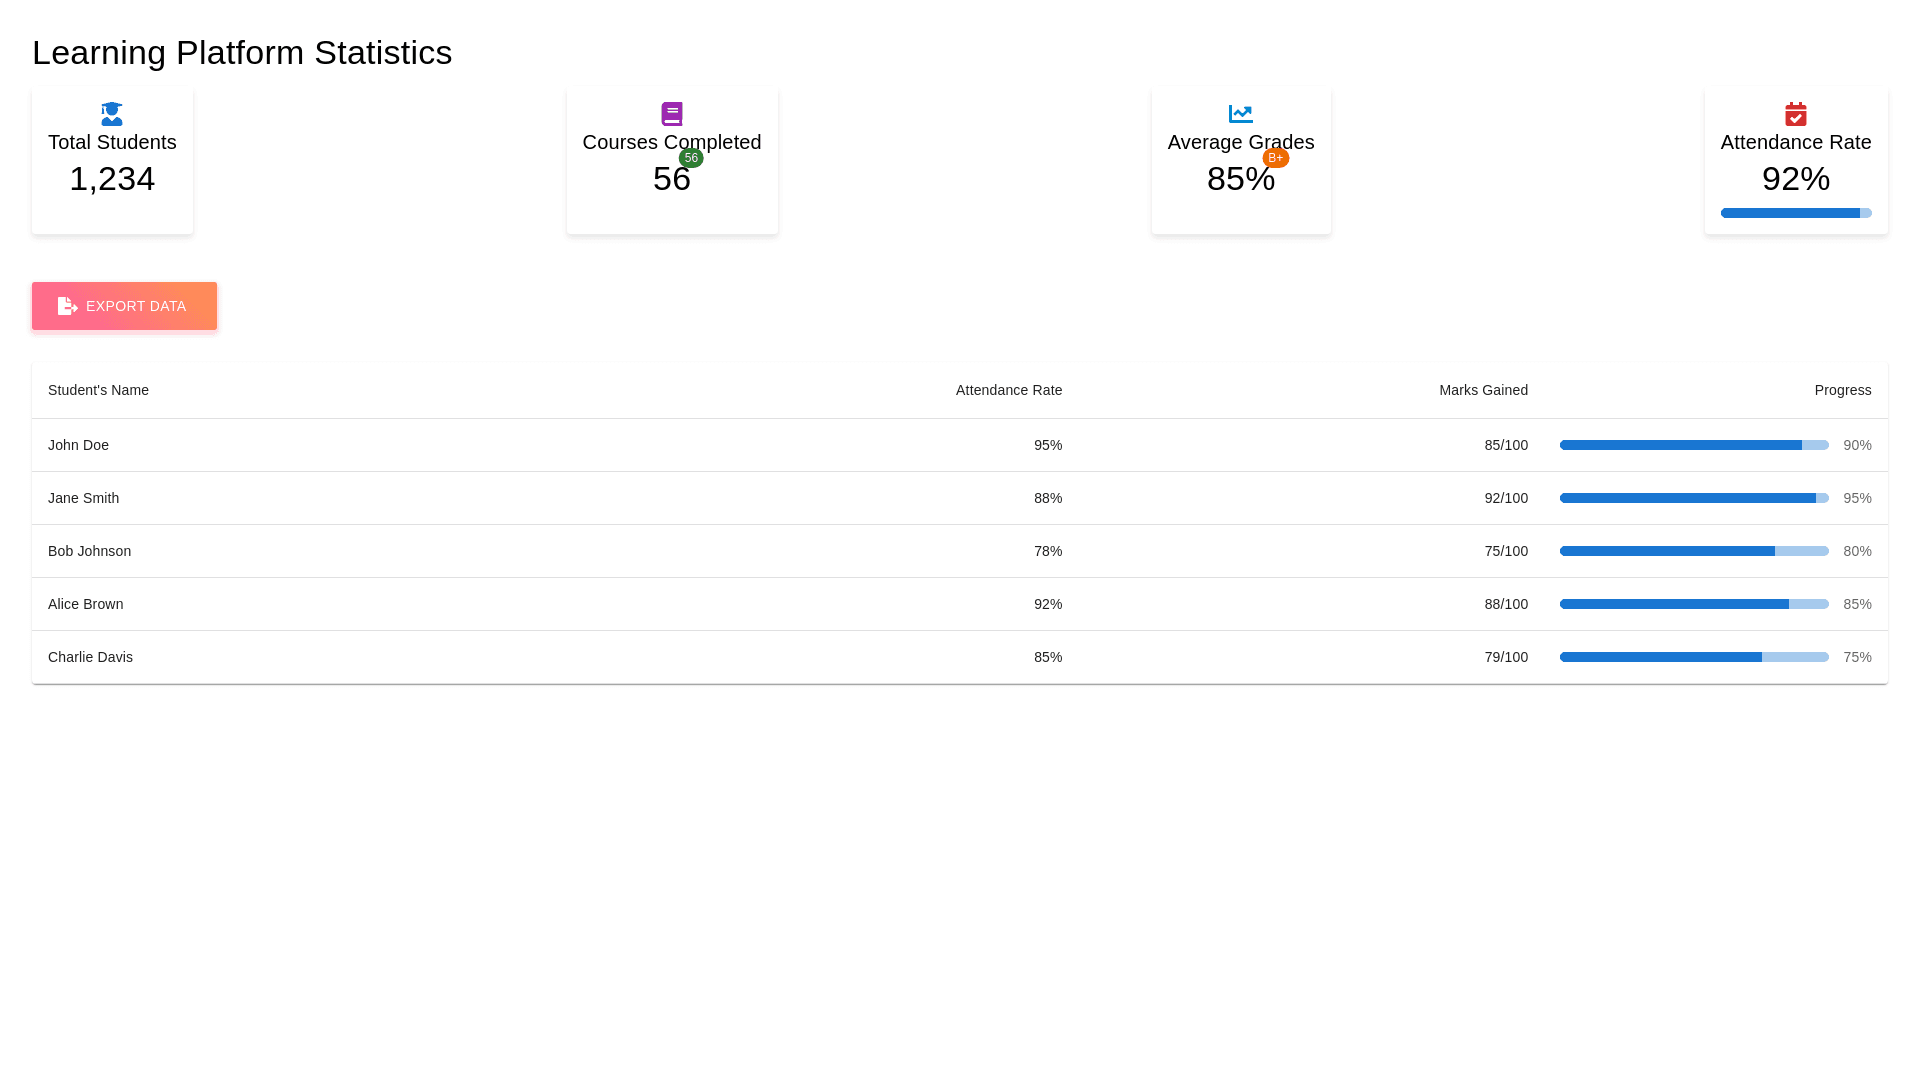
Task: Click the Marks Gained column header
Action: point(1483,390)
